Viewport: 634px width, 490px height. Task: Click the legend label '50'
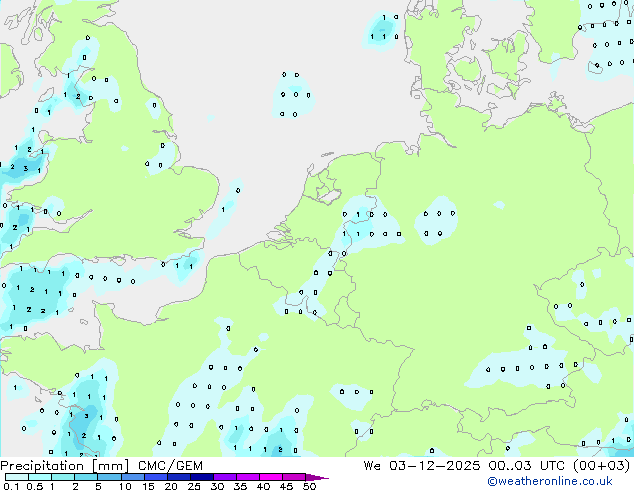[309, 486]
